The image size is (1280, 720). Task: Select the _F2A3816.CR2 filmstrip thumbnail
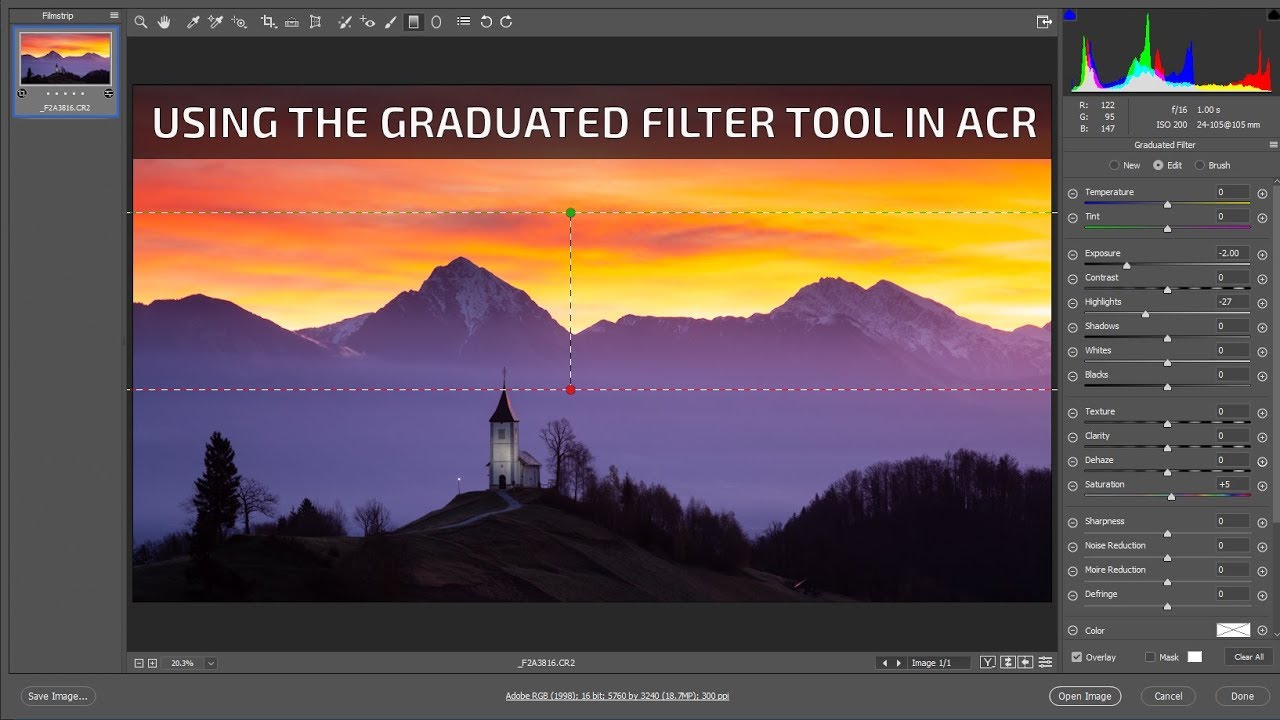pyautogui.click(x=65, y=58)
